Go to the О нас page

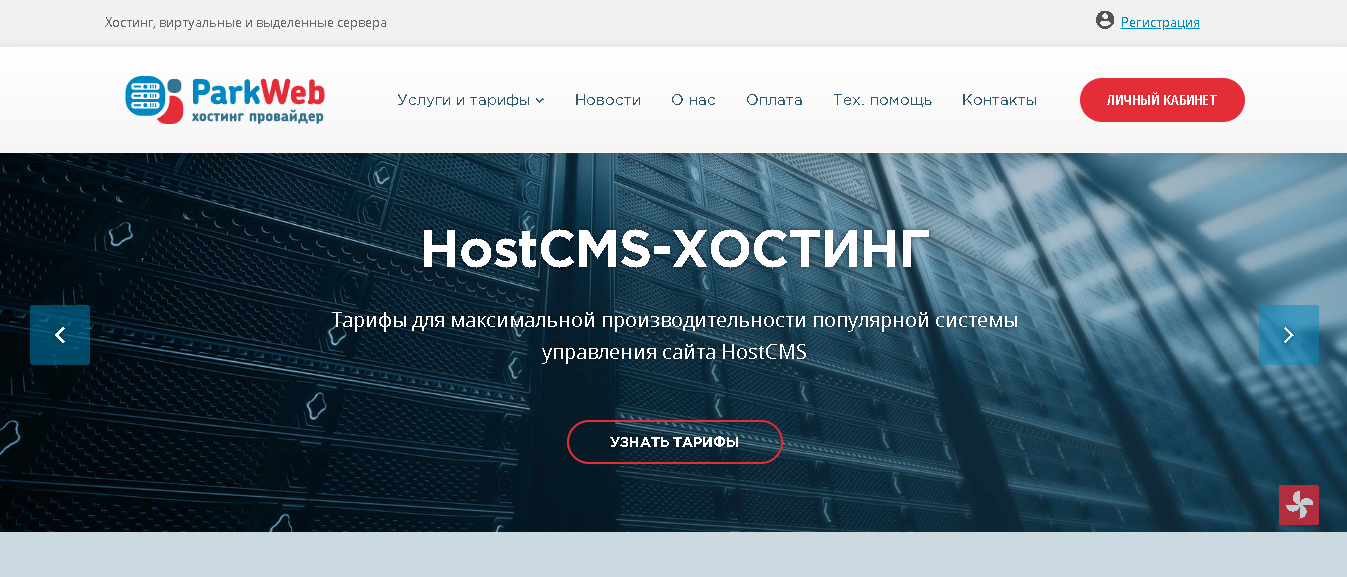[693, 100]
